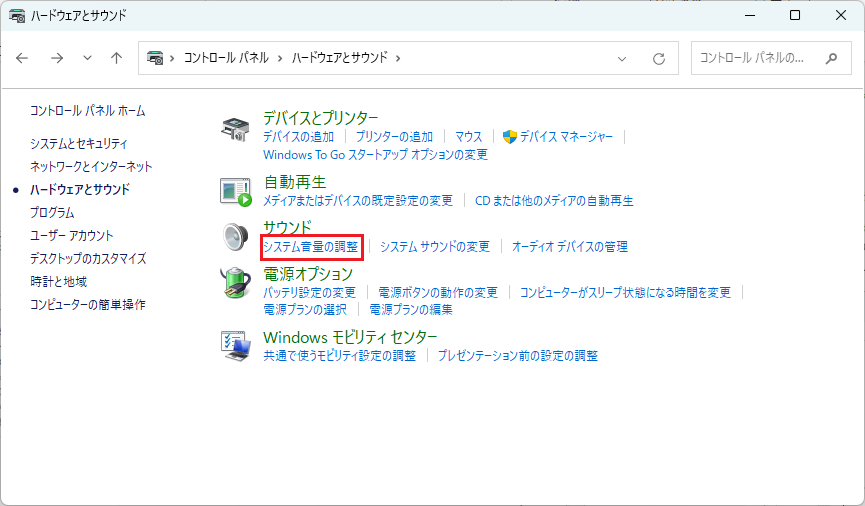Viewport: 865px width, 506px height.
Task: Click ハードウェアとサウンド in the breadcrumb
Action: pyautogui.click(x=339, y=57)
